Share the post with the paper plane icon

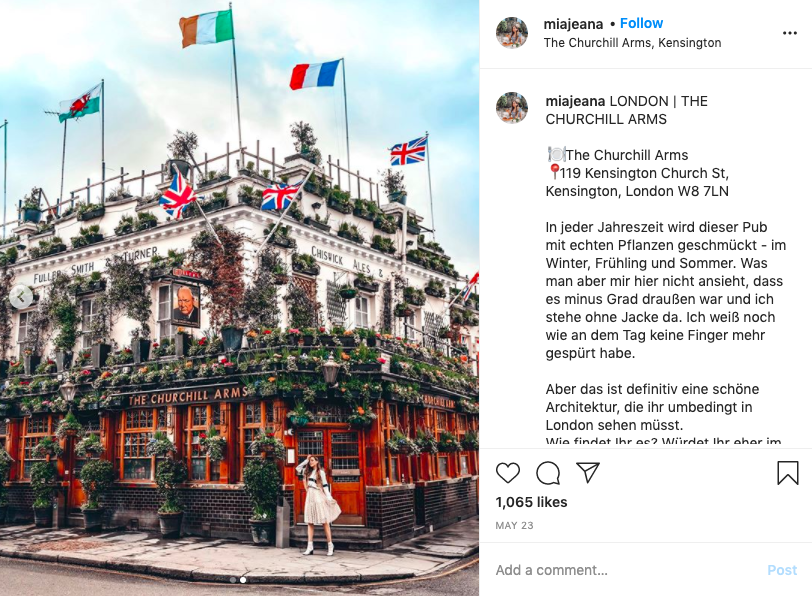coord(588,472)
